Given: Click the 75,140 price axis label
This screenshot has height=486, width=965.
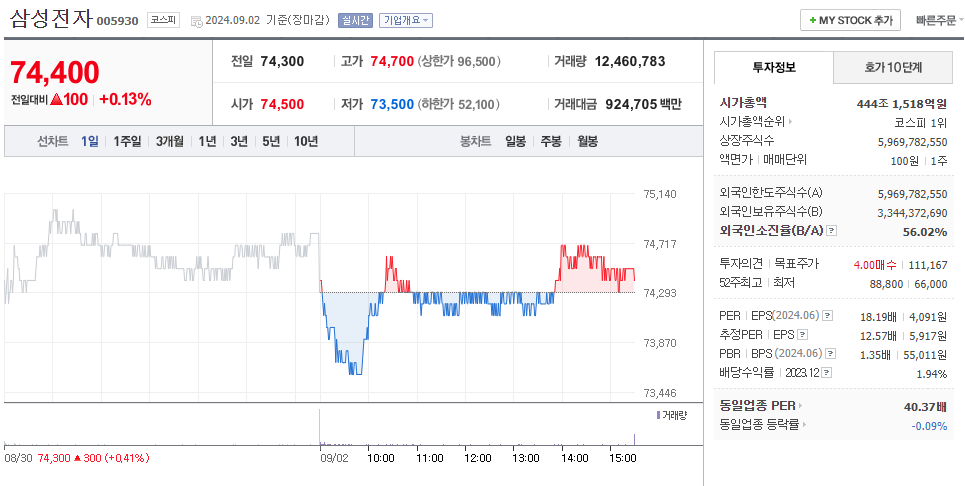Looking at the screenshot, I should tap(660, 194).
